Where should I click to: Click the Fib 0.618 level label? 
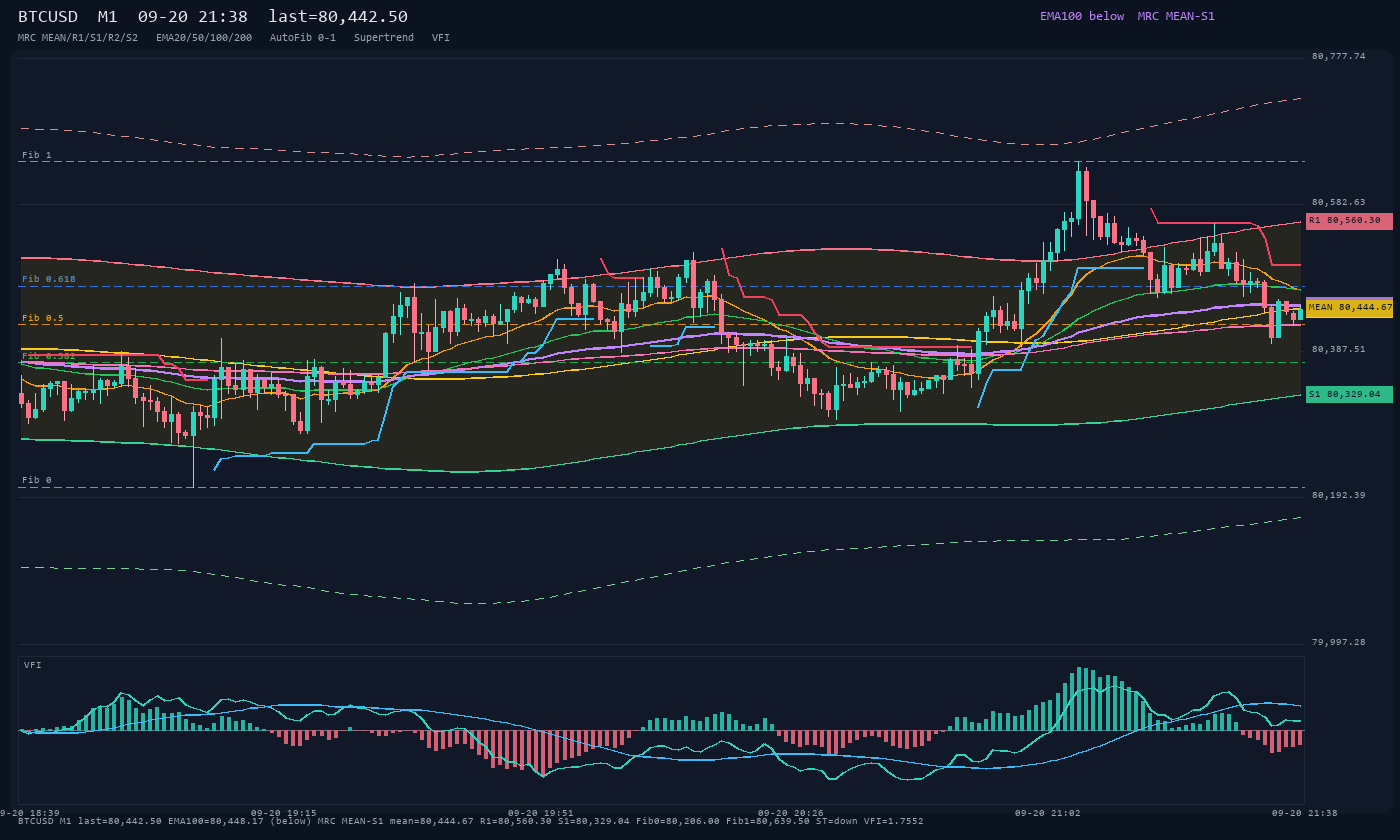click(49, 279)
